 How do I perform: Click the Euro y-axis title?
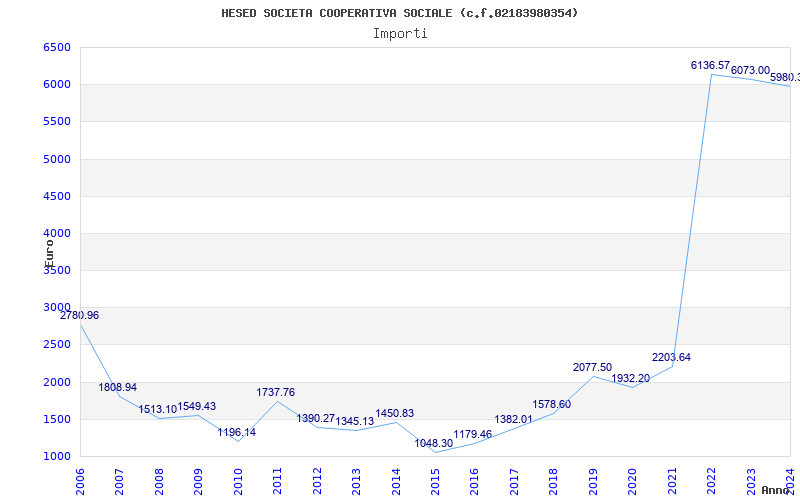coord(49,254)
